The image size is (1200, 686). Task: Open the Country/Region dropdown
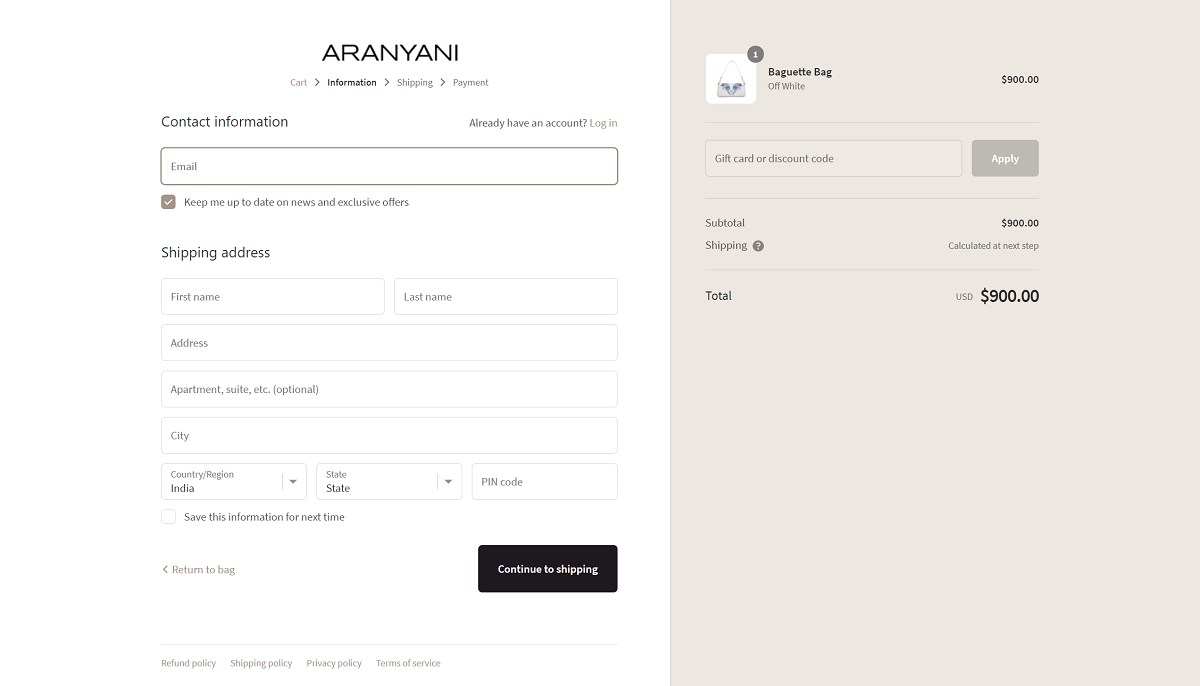point(234,482)
